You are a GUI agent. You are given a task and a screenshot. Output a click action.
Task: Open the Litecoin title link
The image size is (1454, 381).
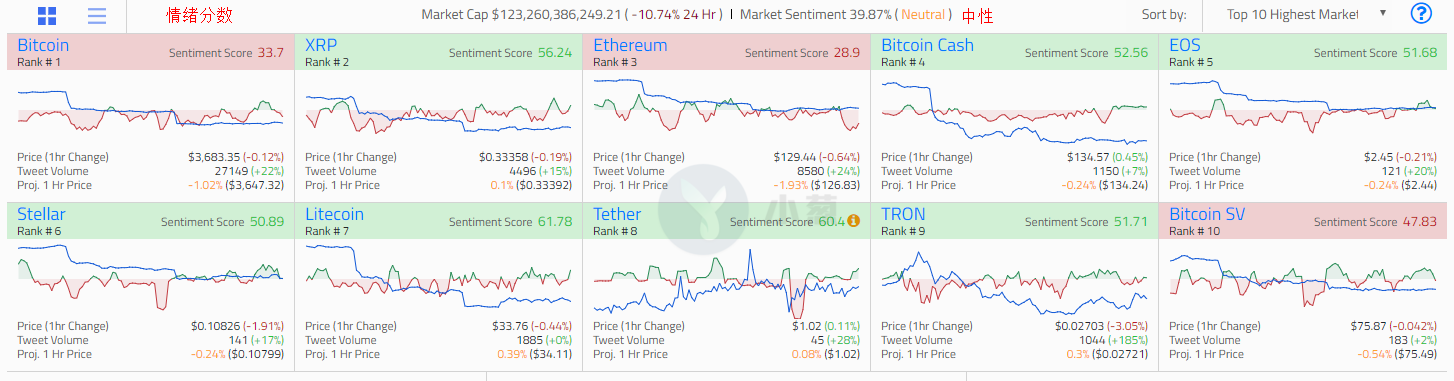click(335, 214)
